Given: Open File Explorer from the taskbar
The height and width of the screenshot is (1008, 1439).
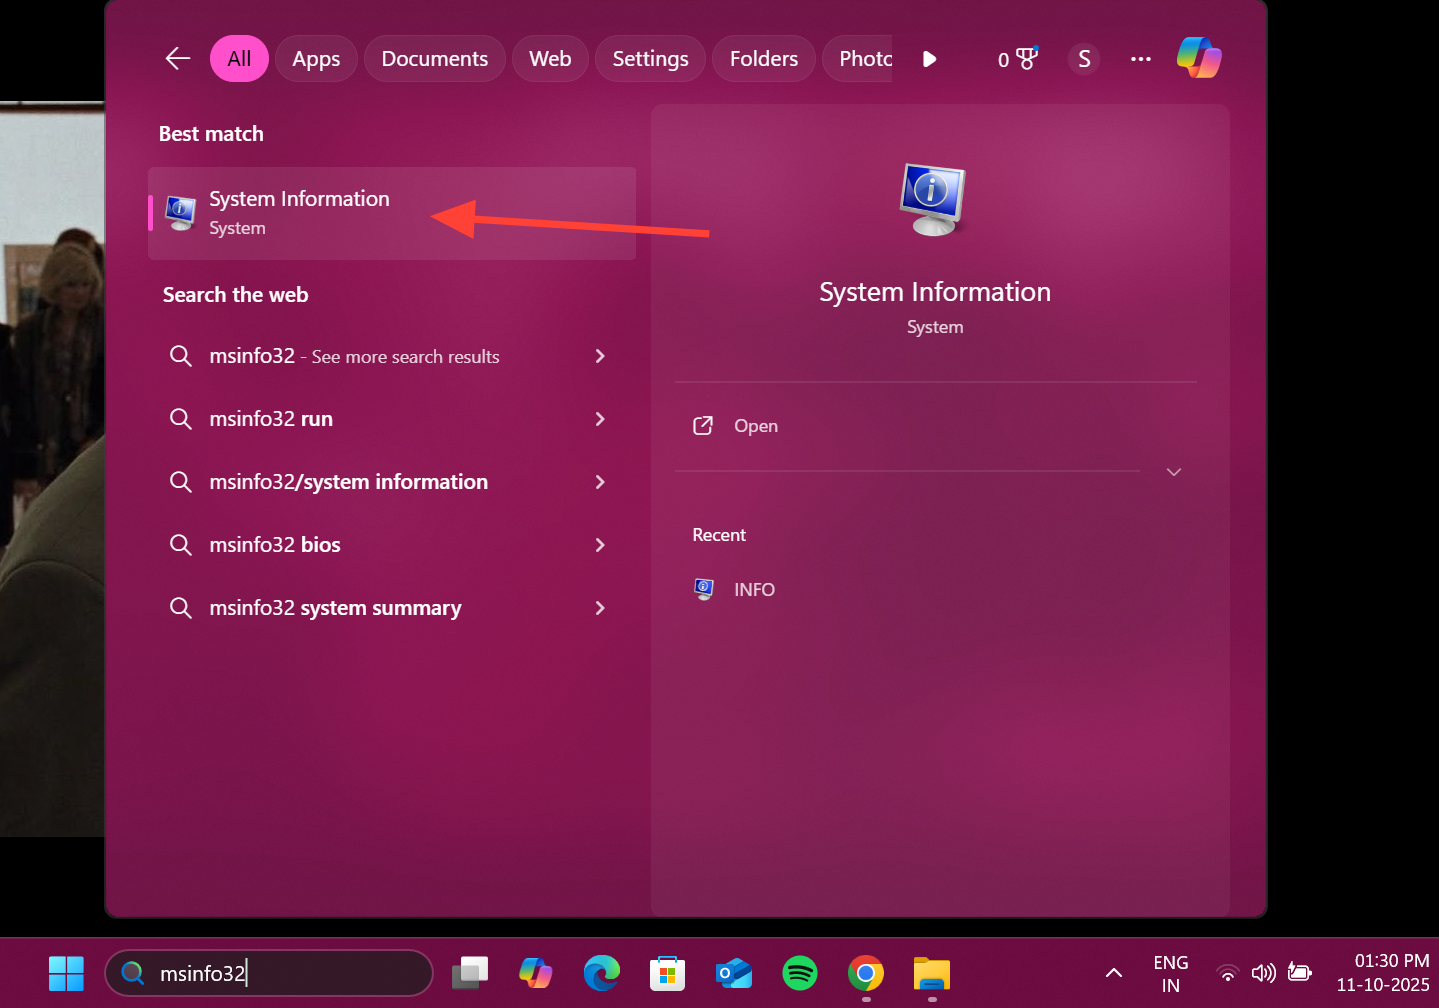Looking at the screenshot, I should [932, 973].
